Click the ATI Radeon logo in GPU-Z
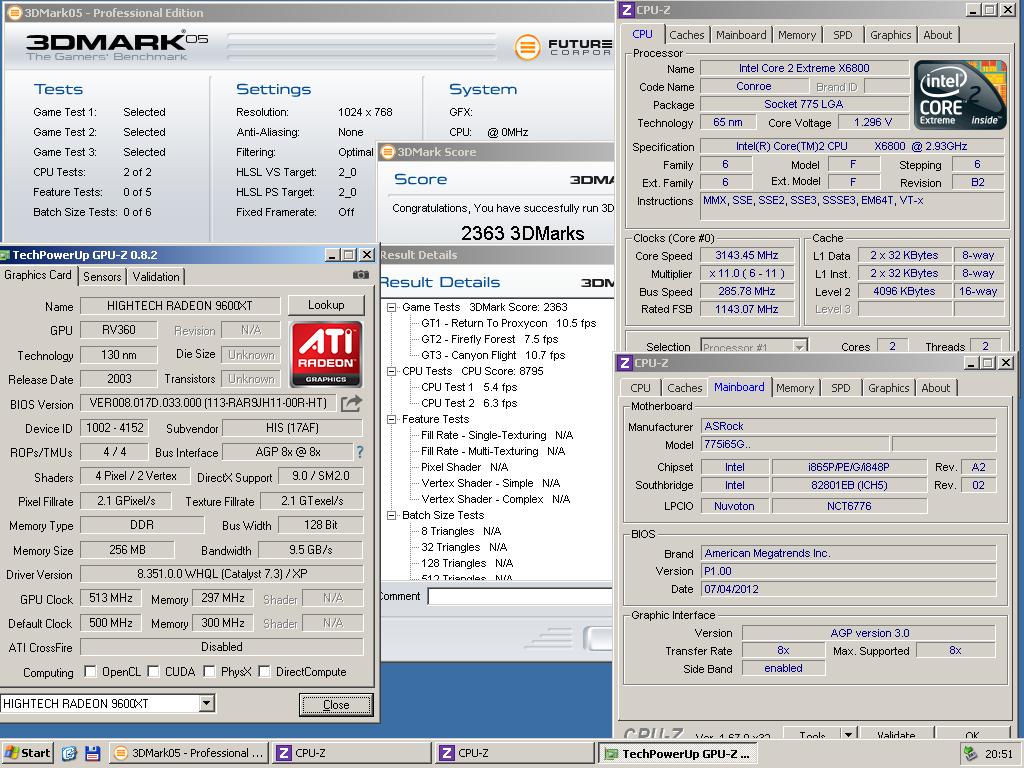The image size is (1024, 768). tap(326, 353)
